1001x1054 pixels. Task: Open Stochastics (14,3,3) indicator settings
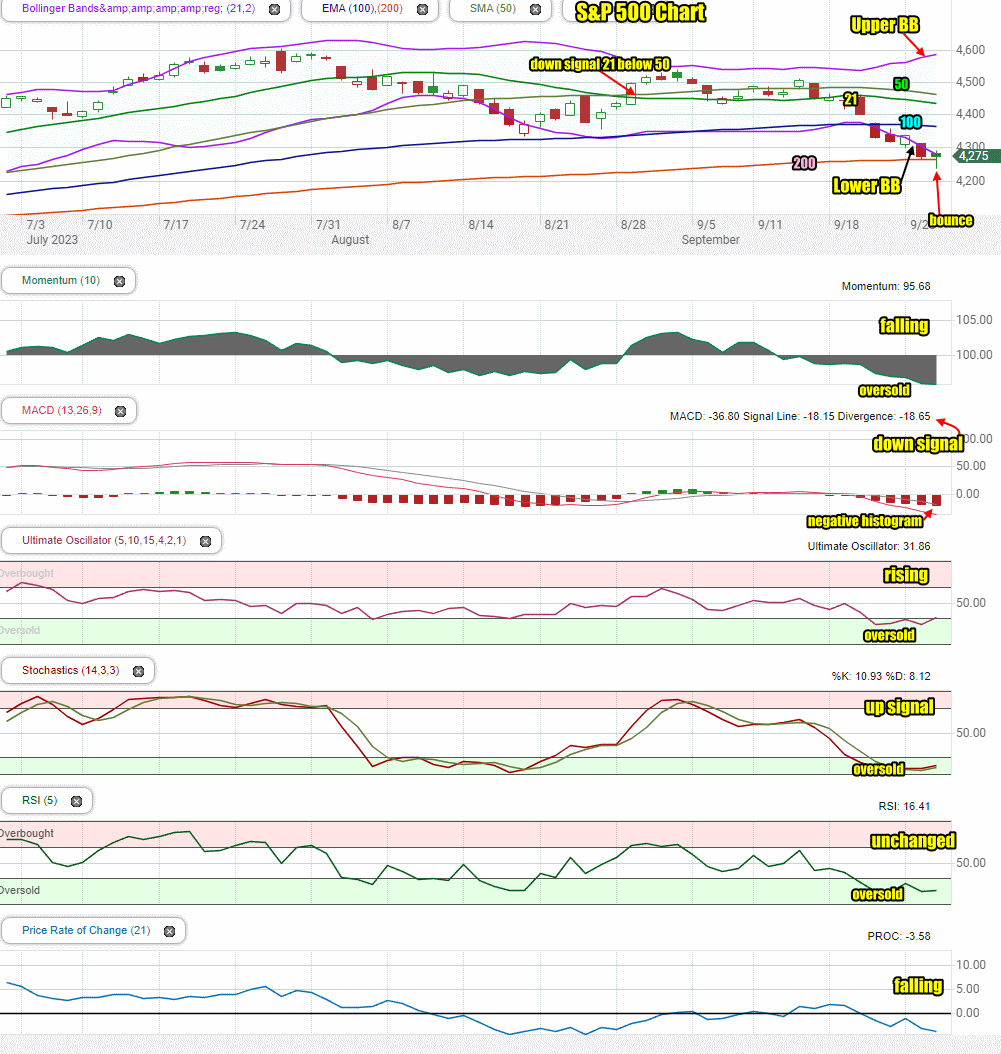click(71, 670)
